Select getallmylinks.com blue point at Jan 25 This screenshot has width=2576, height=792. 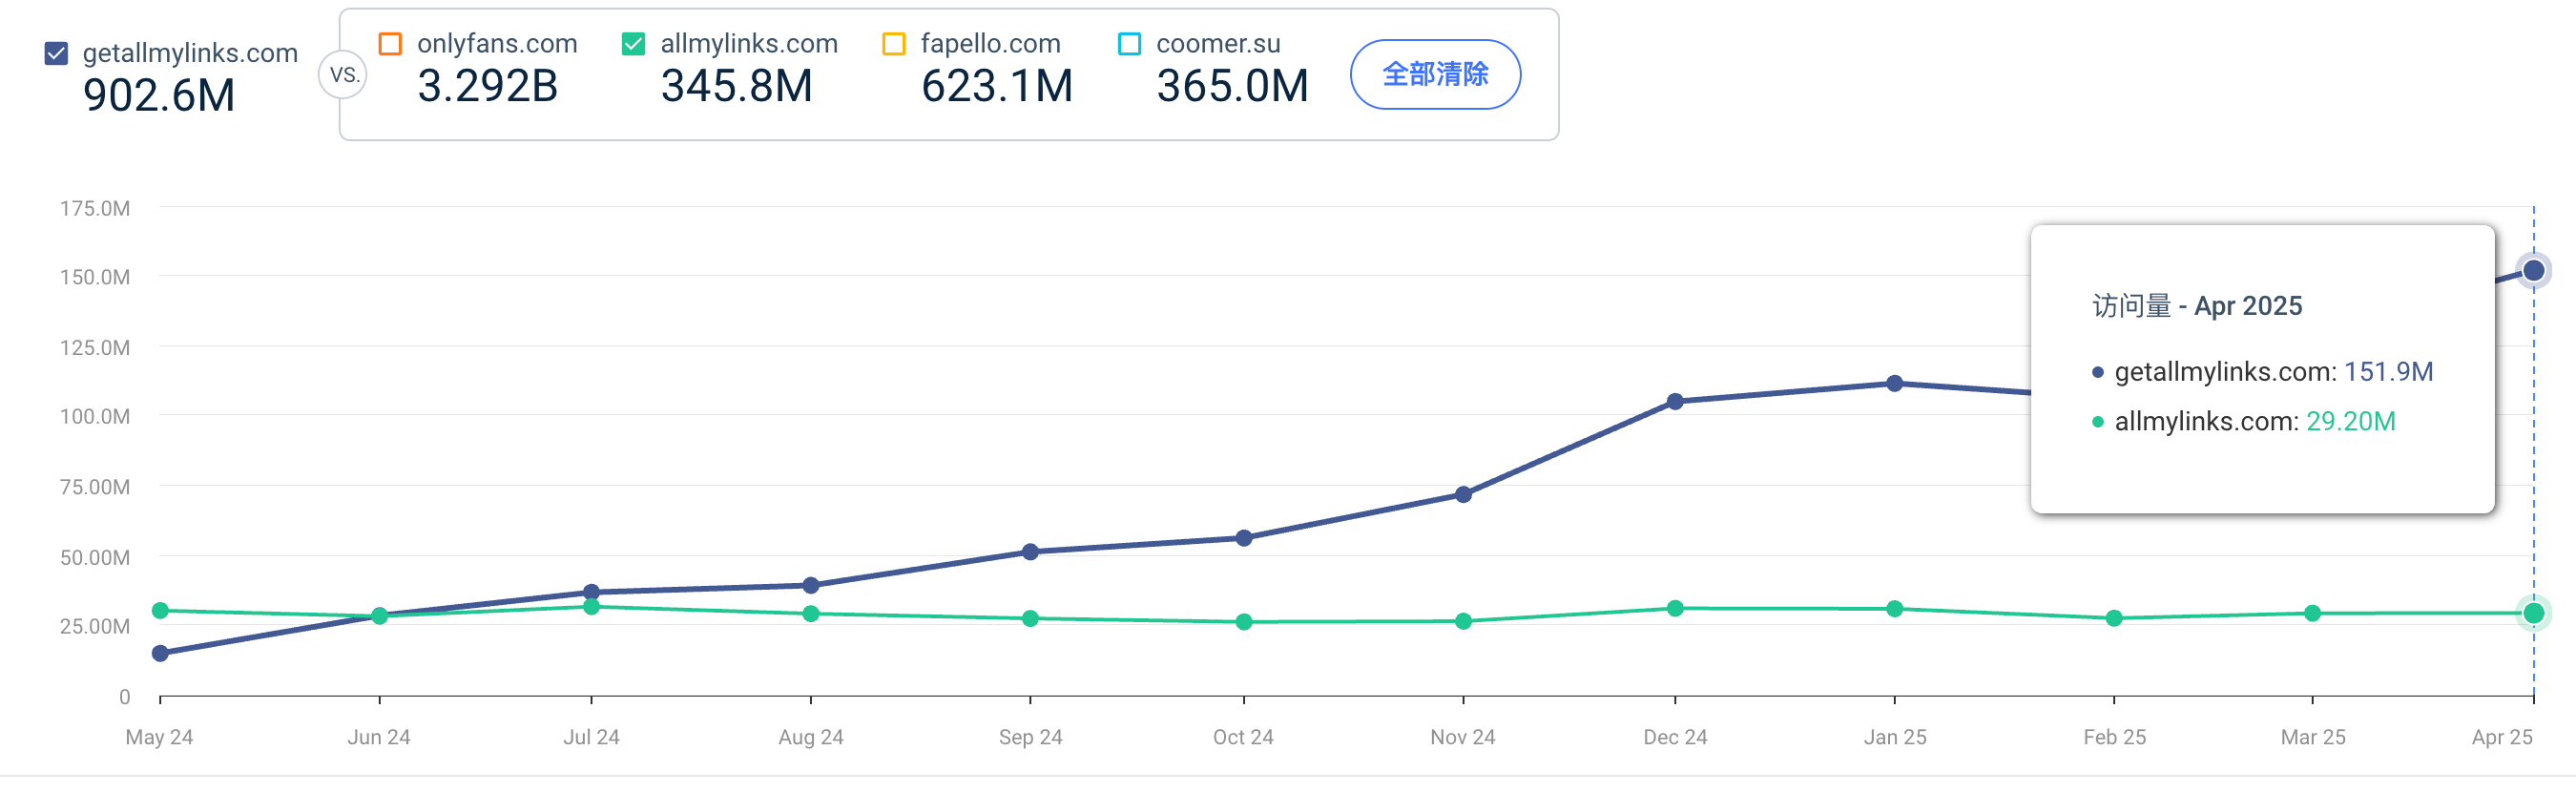point(1894,383)
